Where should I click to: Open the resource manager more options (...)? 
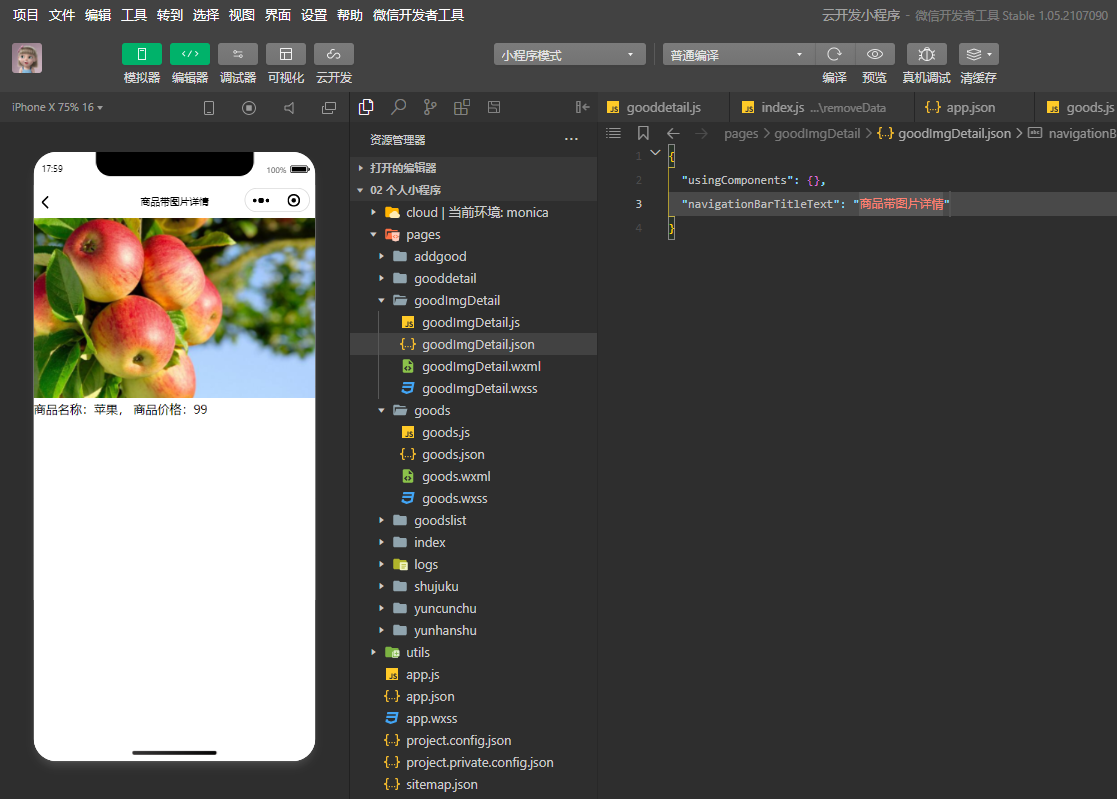[x=571, y=140]
